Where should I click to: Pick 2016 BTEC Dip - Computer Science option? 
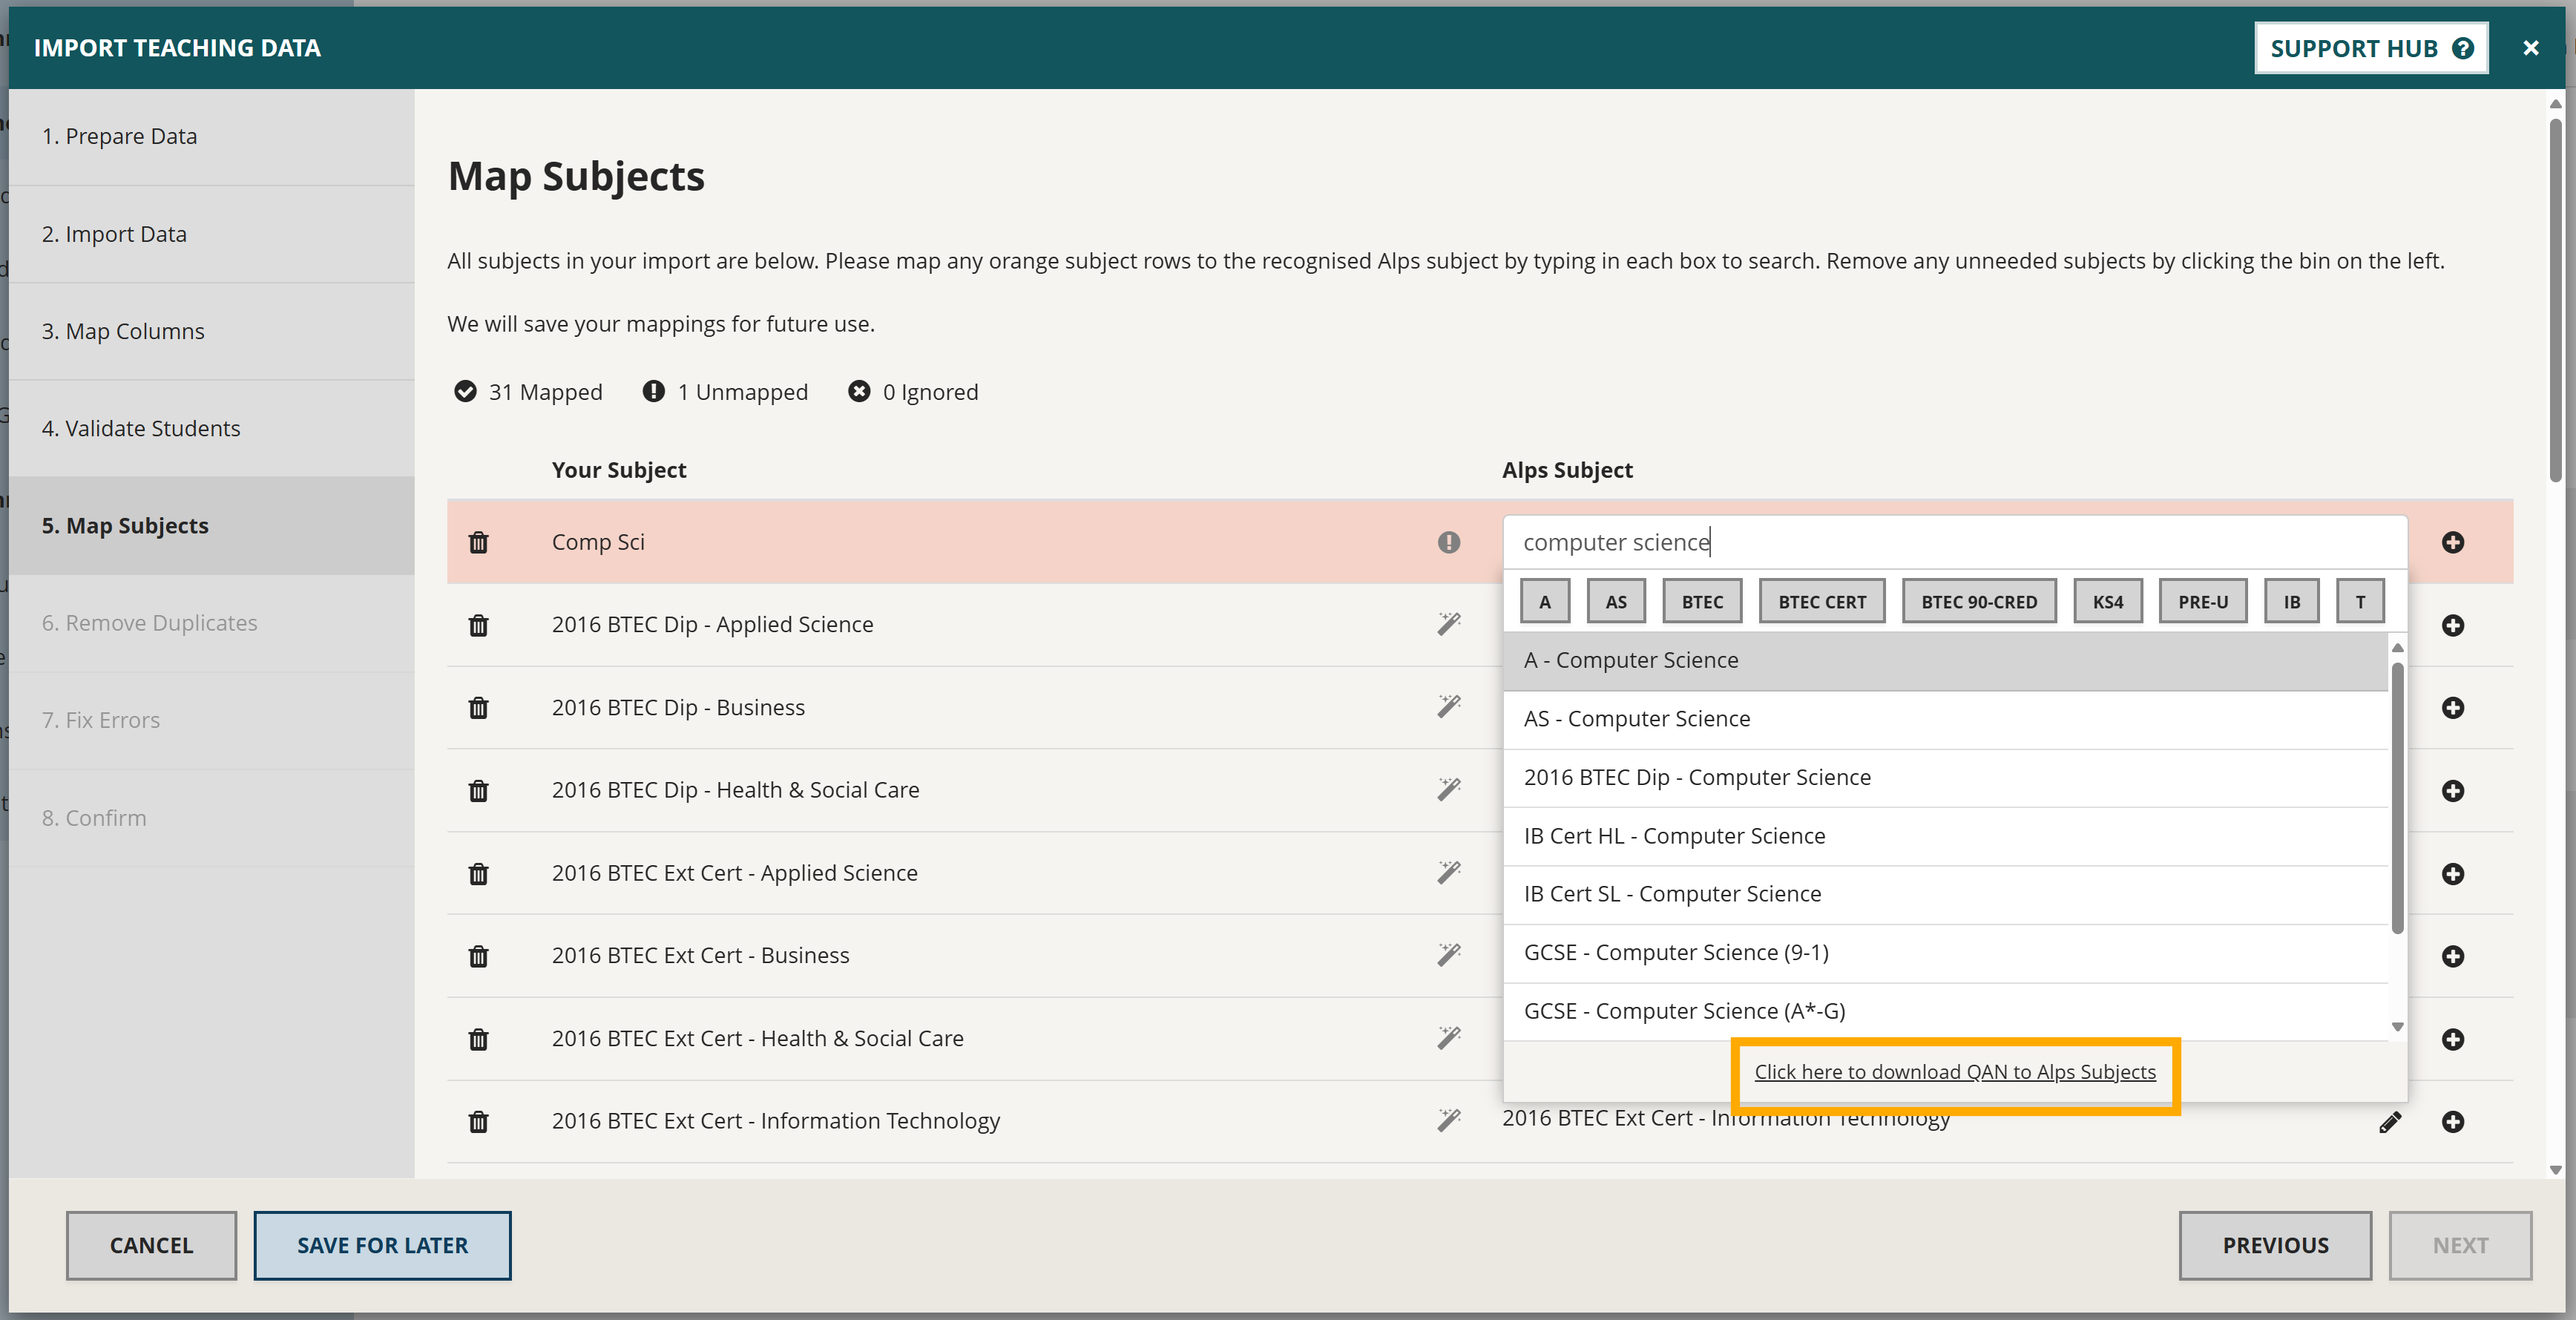tap(1945, 778)
